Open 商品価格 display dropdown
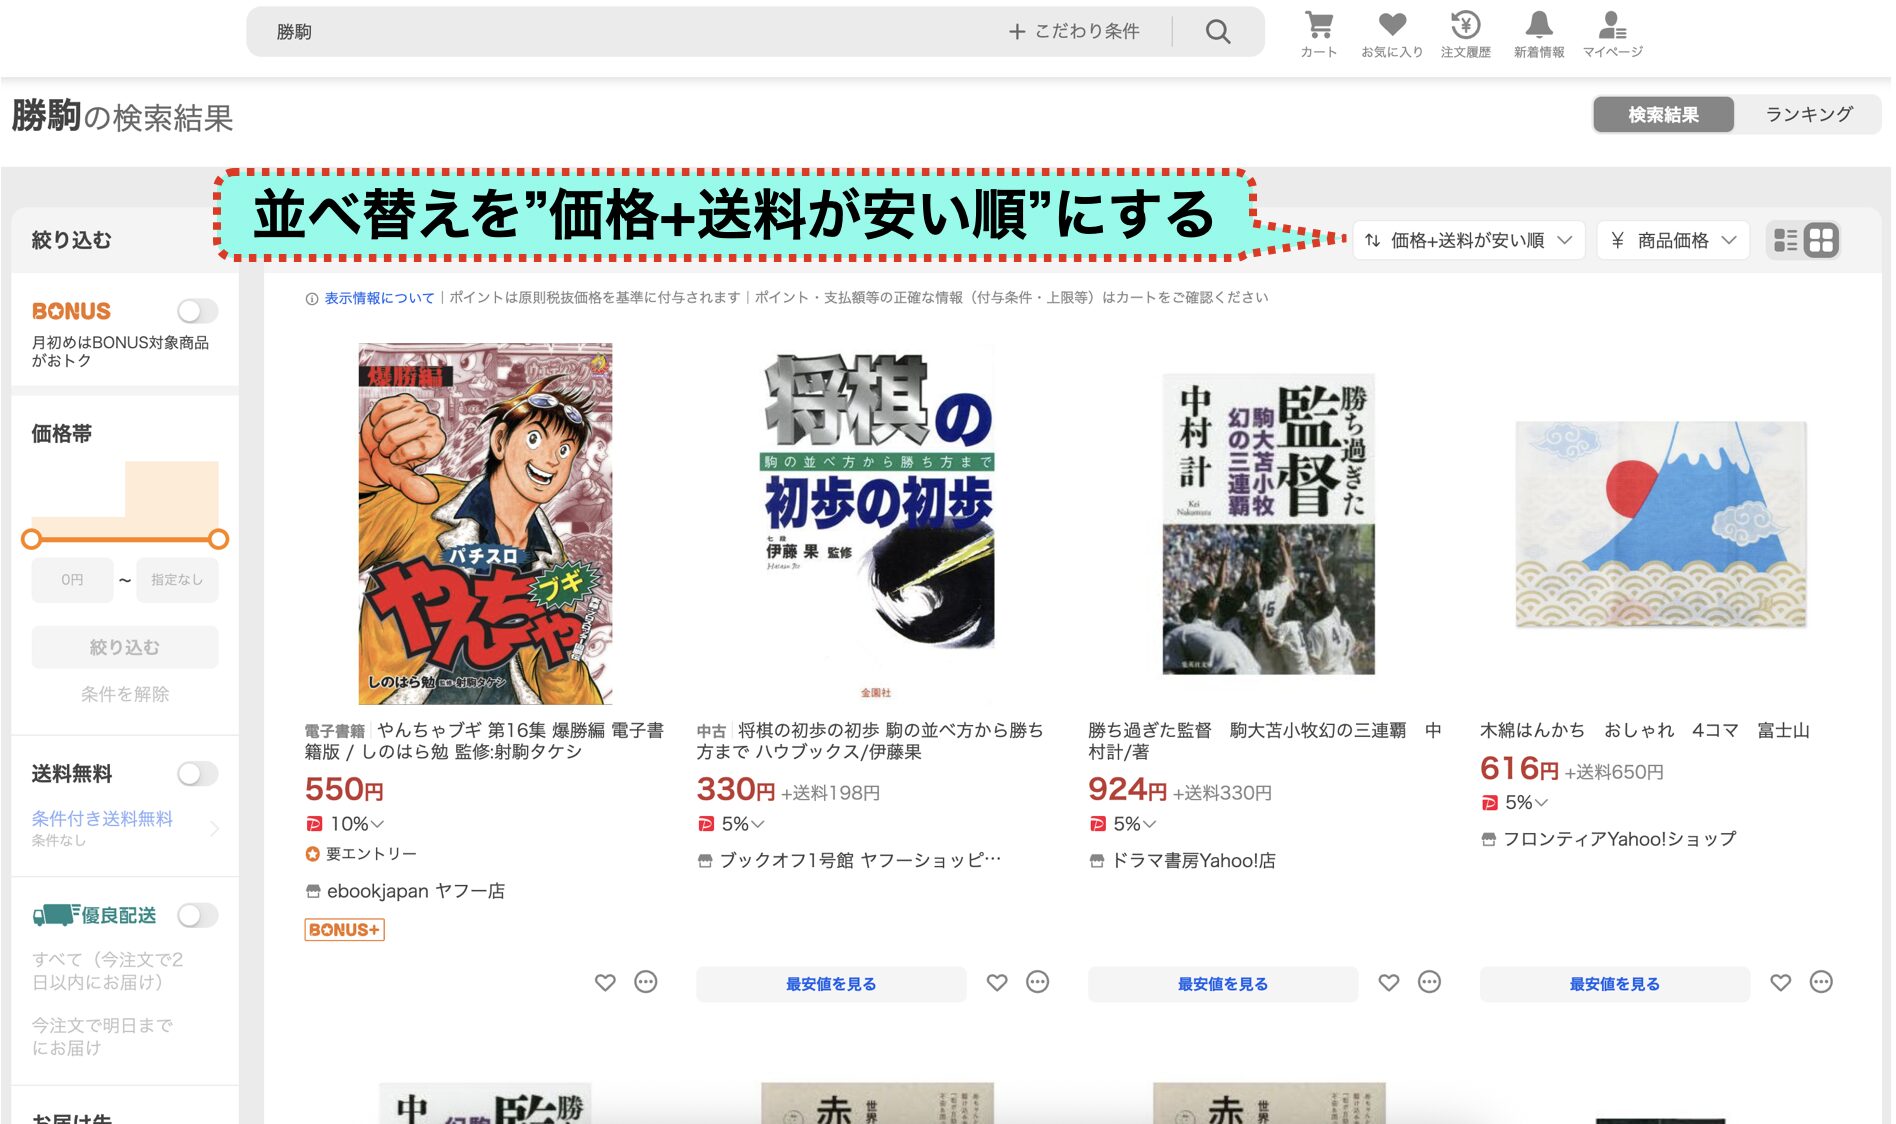 [1673, 240]
